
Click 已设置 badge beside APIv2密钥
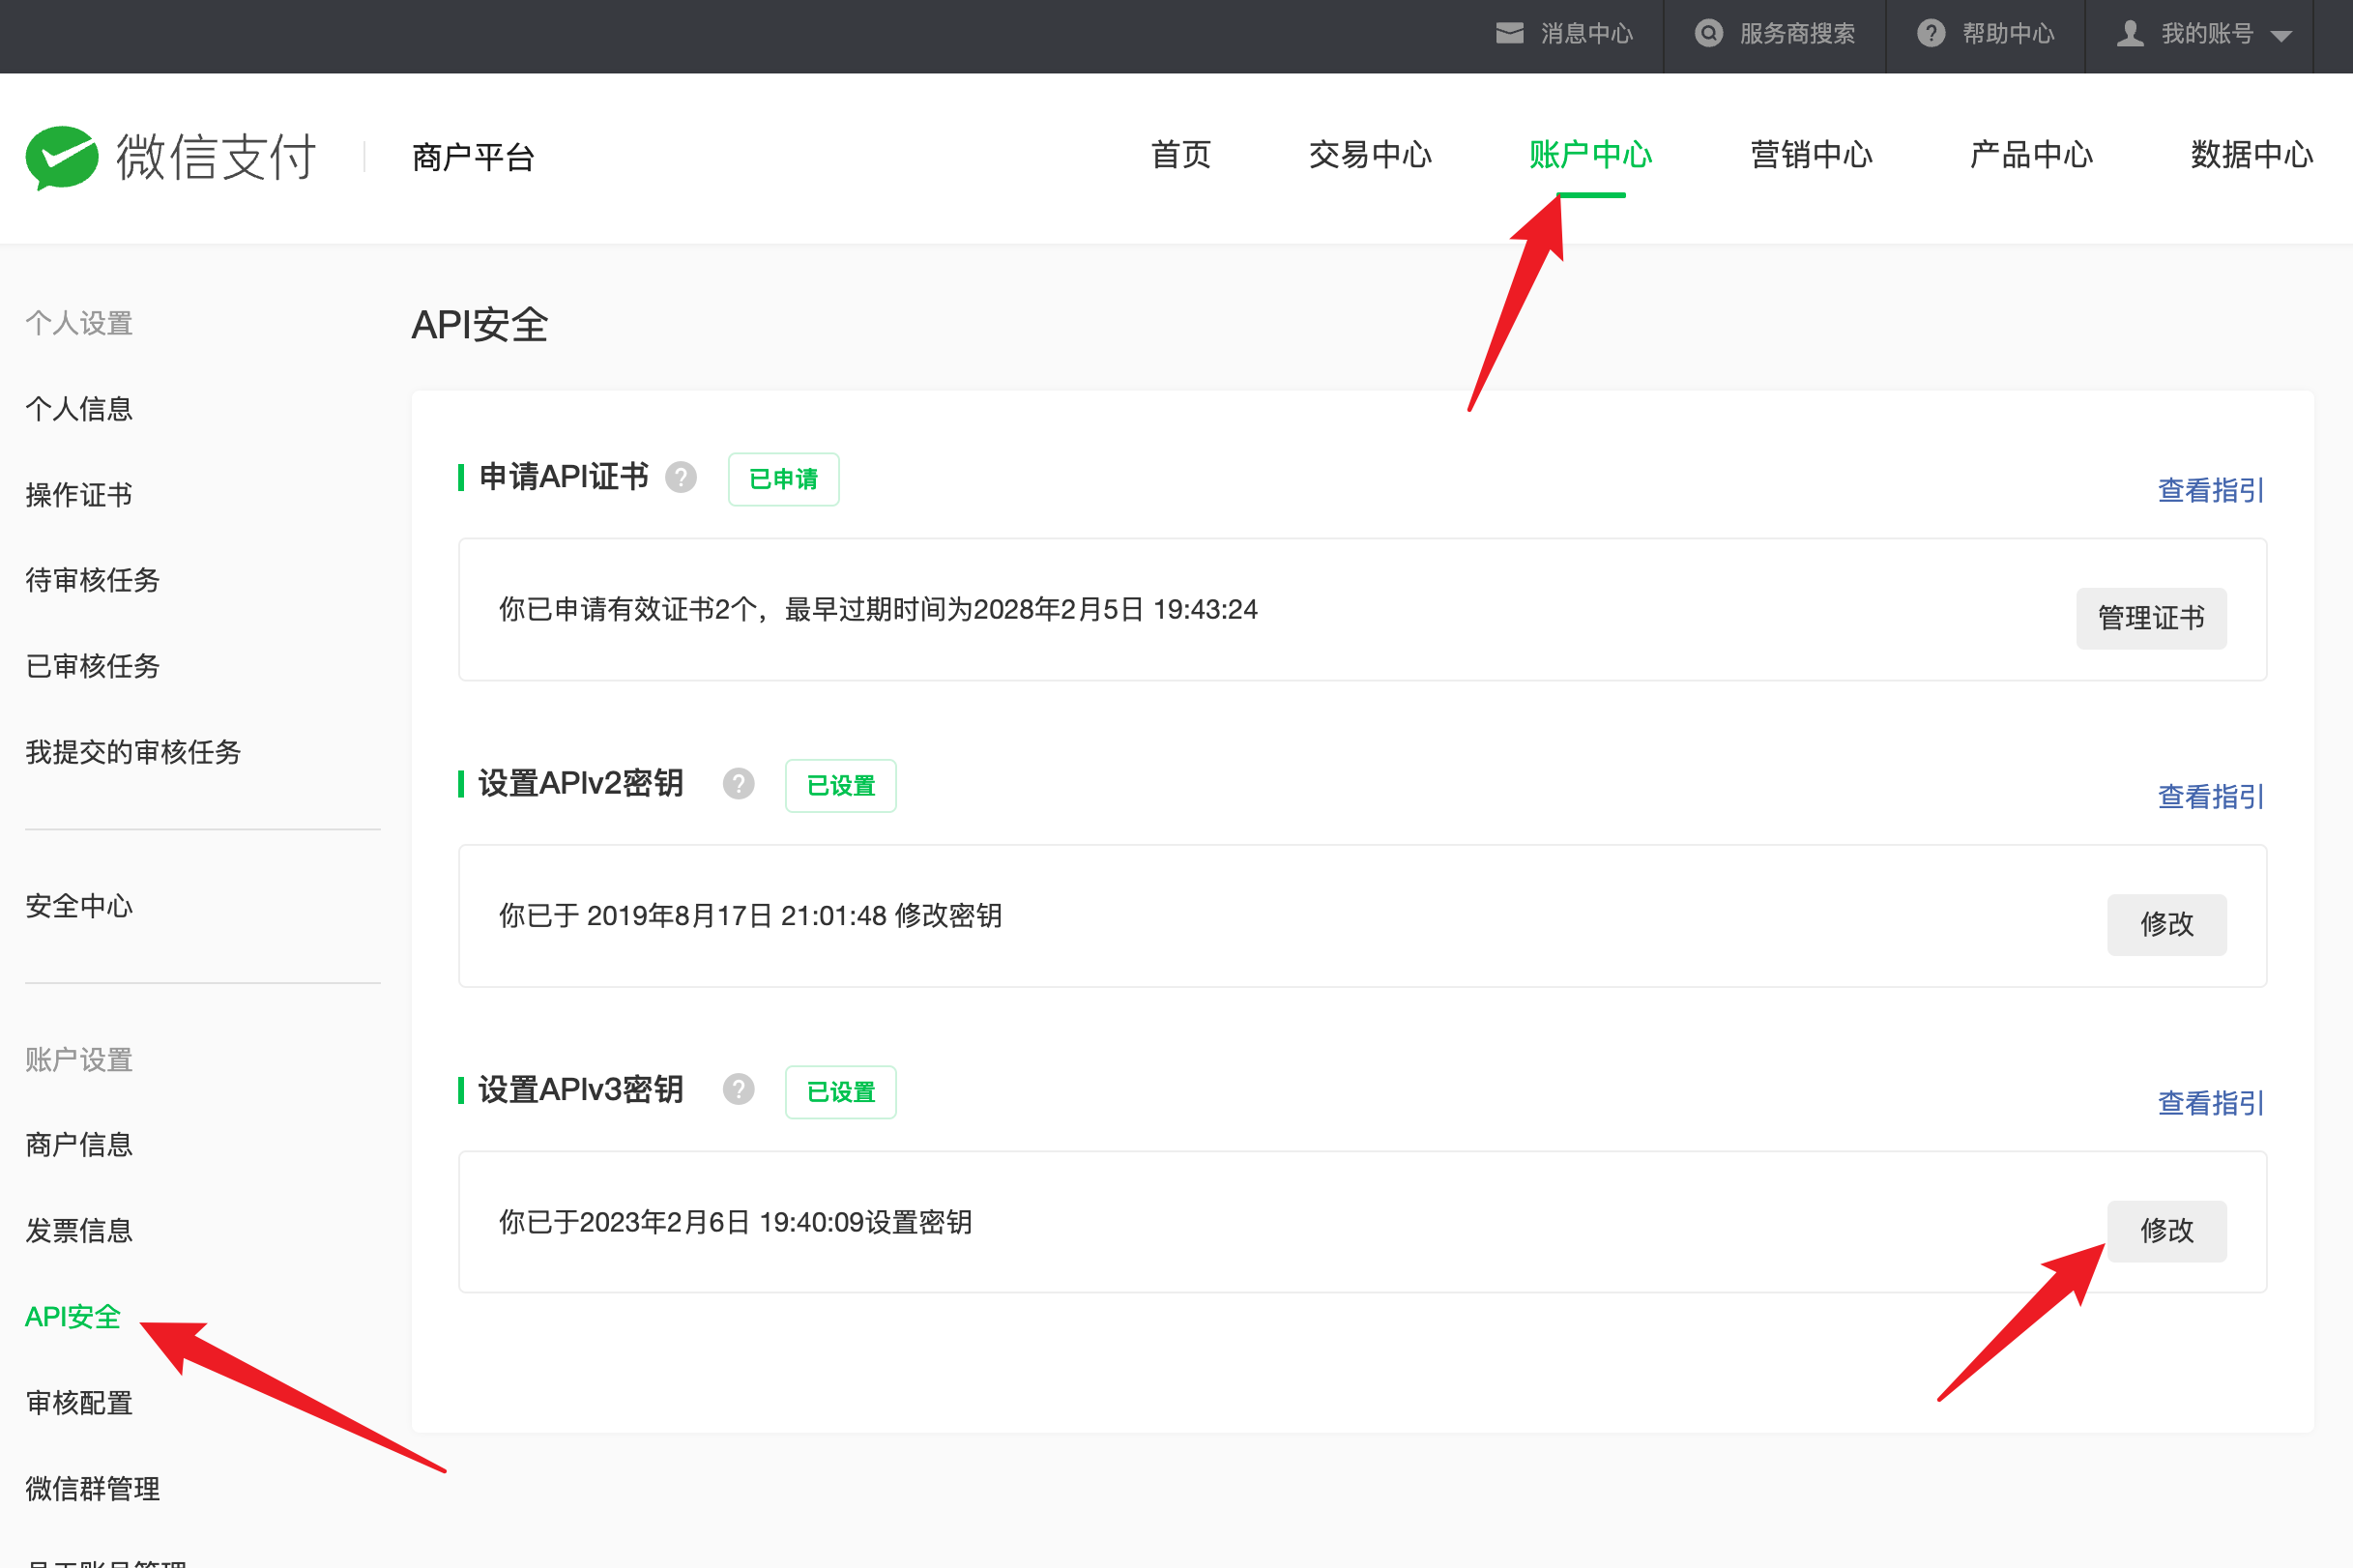coord(841,786)
